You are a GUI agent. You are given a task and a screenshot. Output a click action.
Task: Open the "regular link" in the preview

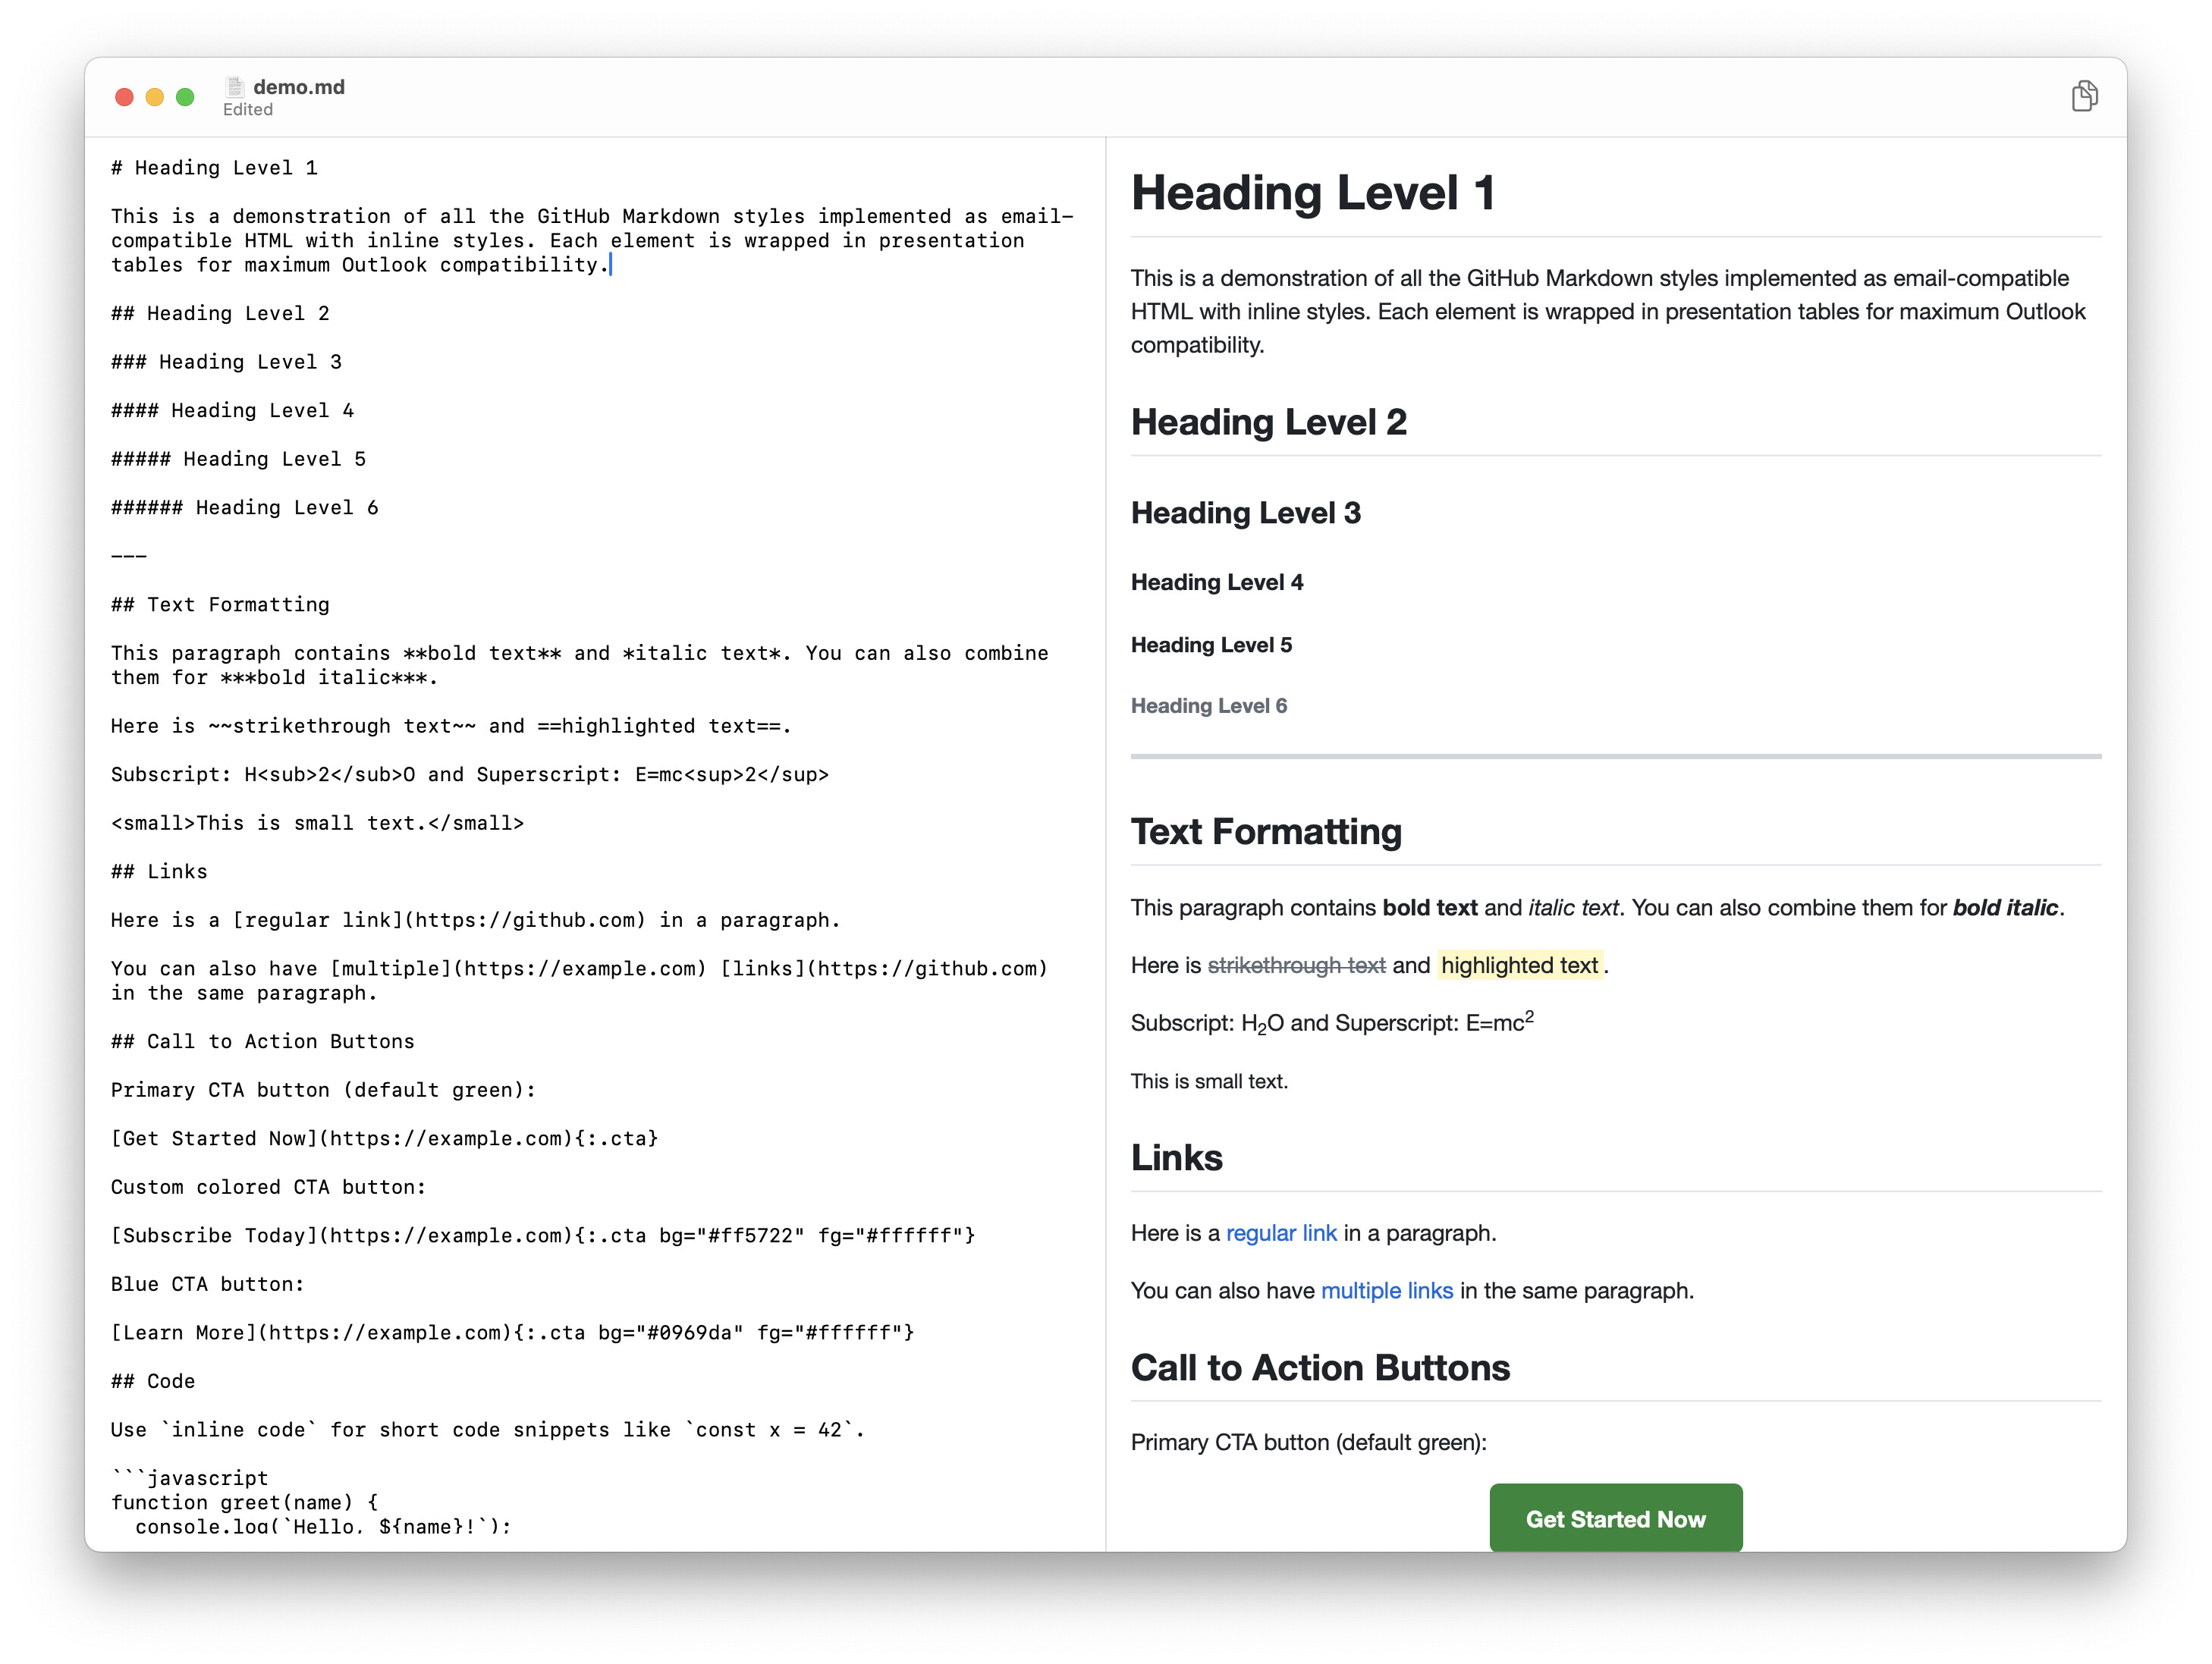click(1280, 1233)
